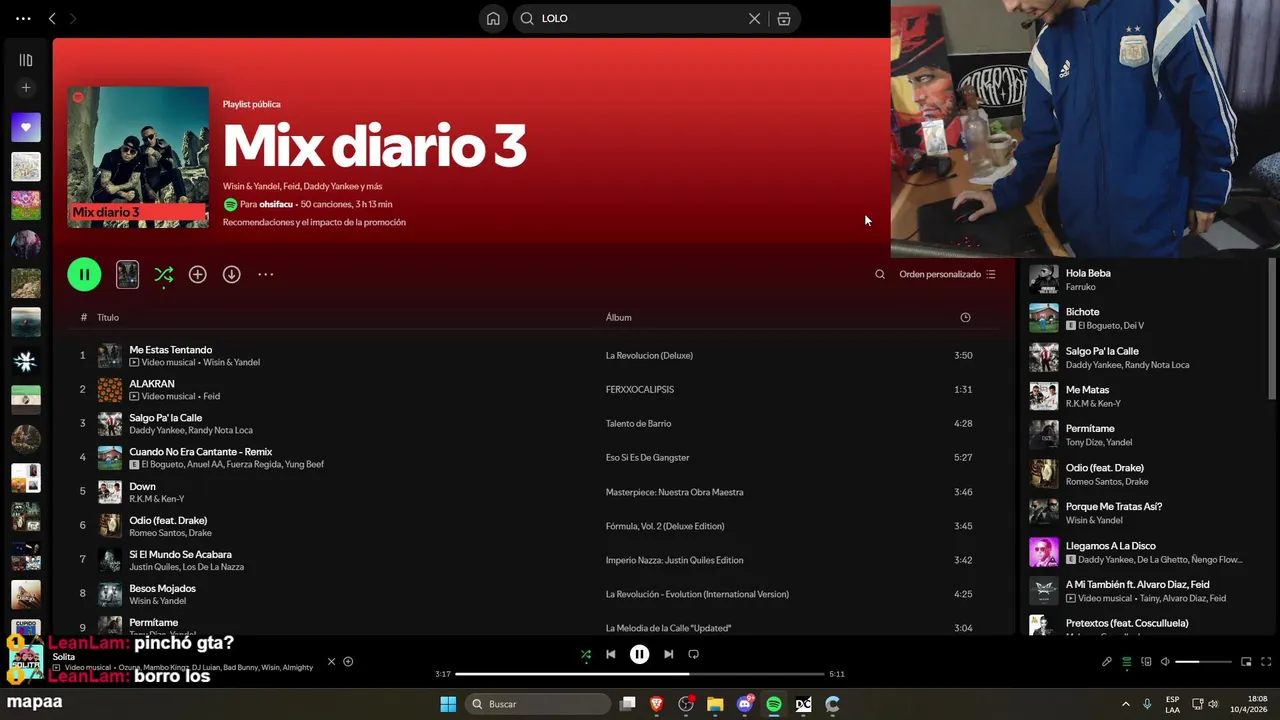Open Eso Si Es De Gangster album

pos(647,457)
